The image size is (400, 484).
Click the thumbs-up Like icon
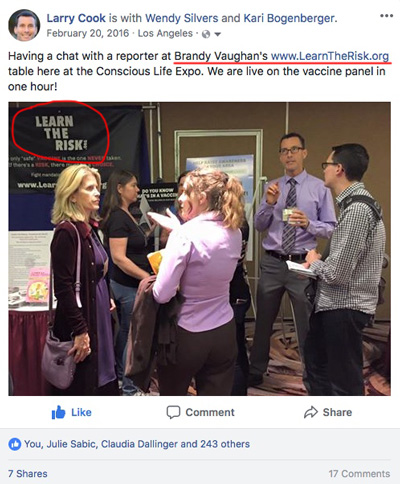coord(59,412)
